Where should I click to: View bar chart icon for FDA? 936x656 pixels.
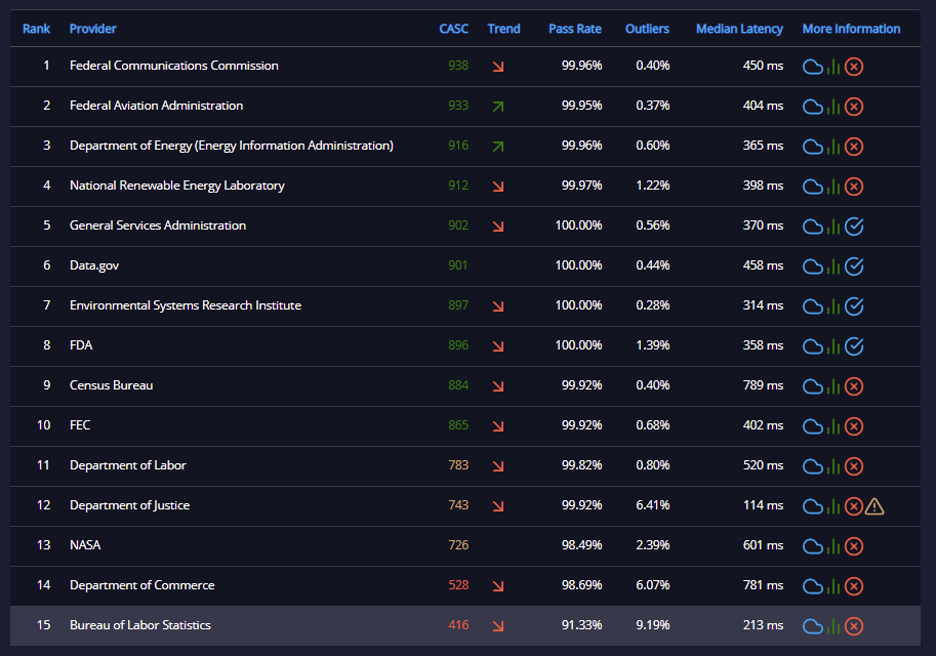click(833, 347)
